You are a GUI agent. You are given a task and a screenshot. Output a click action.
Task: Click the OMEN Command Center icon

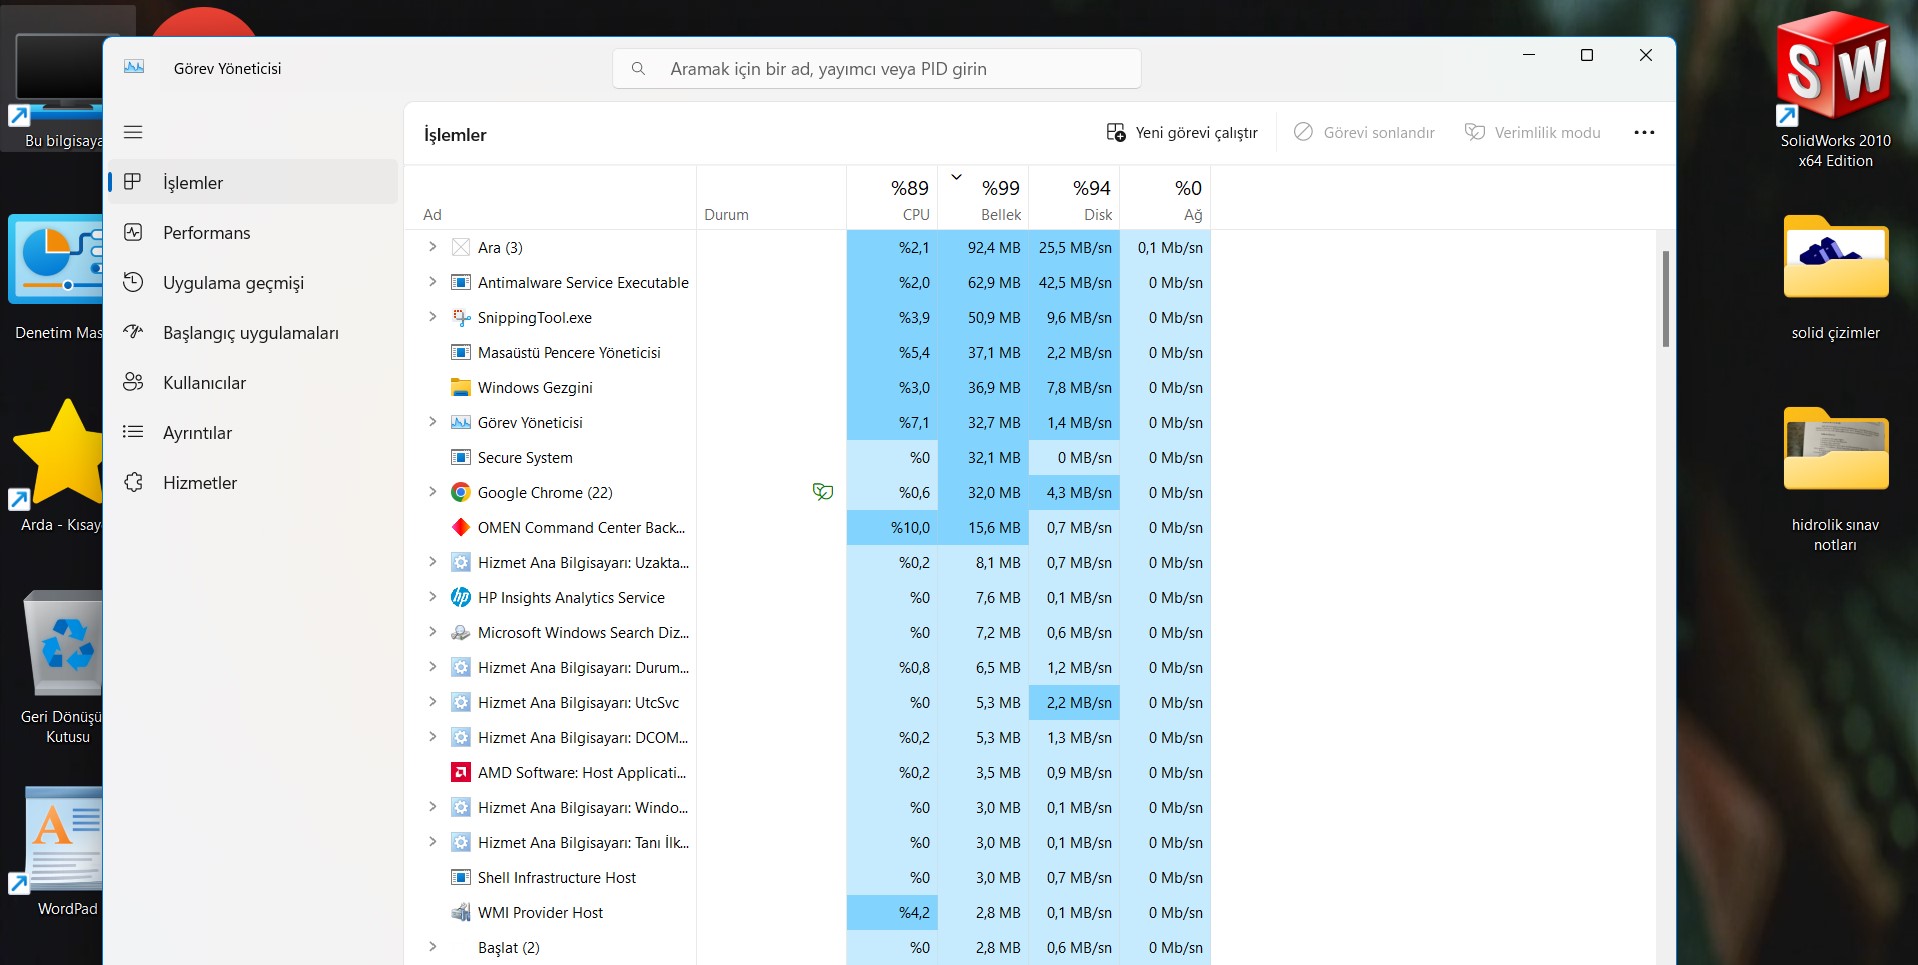coord(461,528)
